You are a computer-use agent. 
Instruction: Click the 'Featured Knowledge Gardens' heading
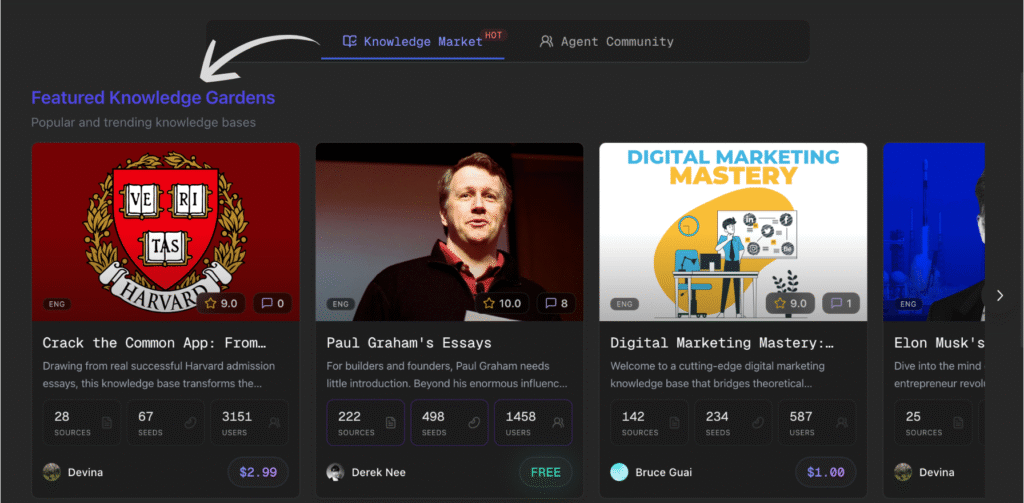[153, 98]
